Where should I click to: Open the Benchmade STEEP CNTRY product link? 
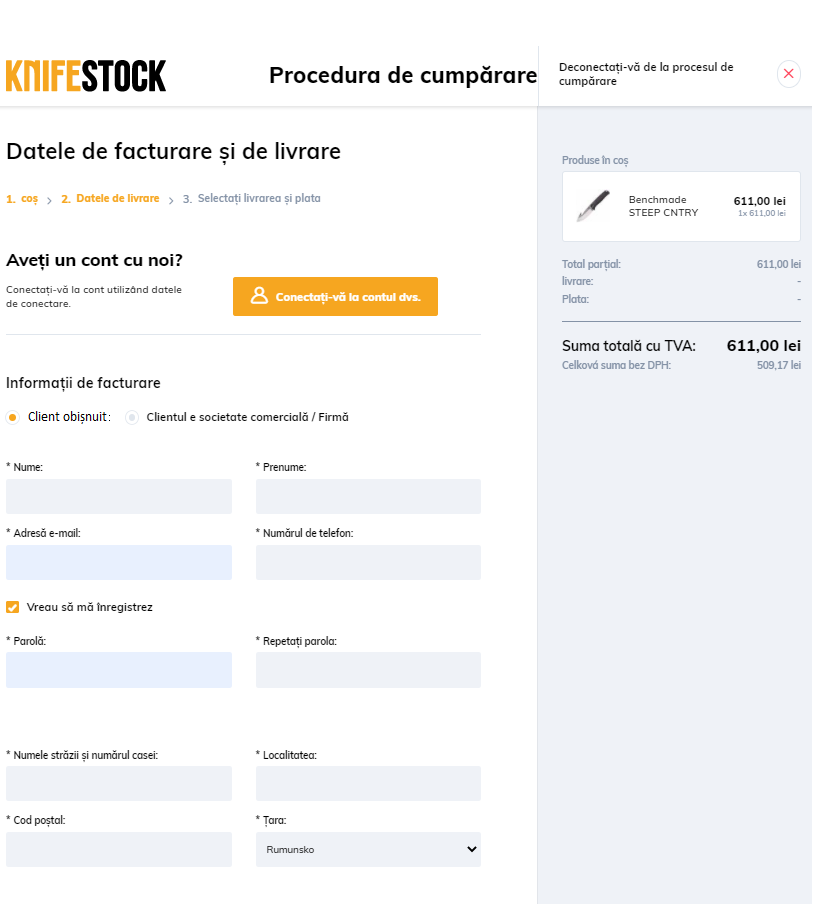(x=663, y=206)
